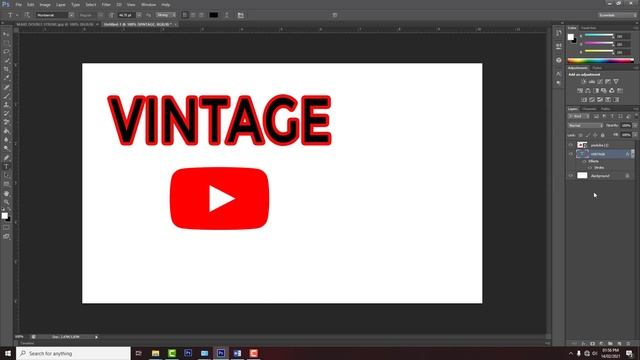
Task: Click the Create Warped Text icon
Action: (227, 15)
